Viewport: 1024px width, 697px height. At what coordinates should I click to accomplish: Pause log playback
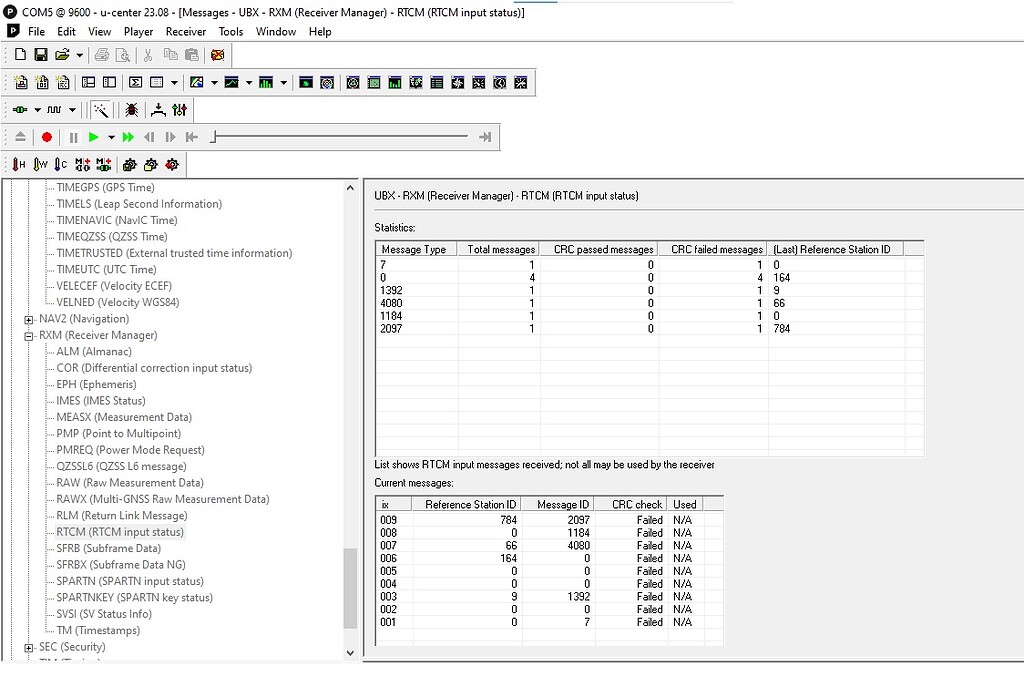point(74,138)
